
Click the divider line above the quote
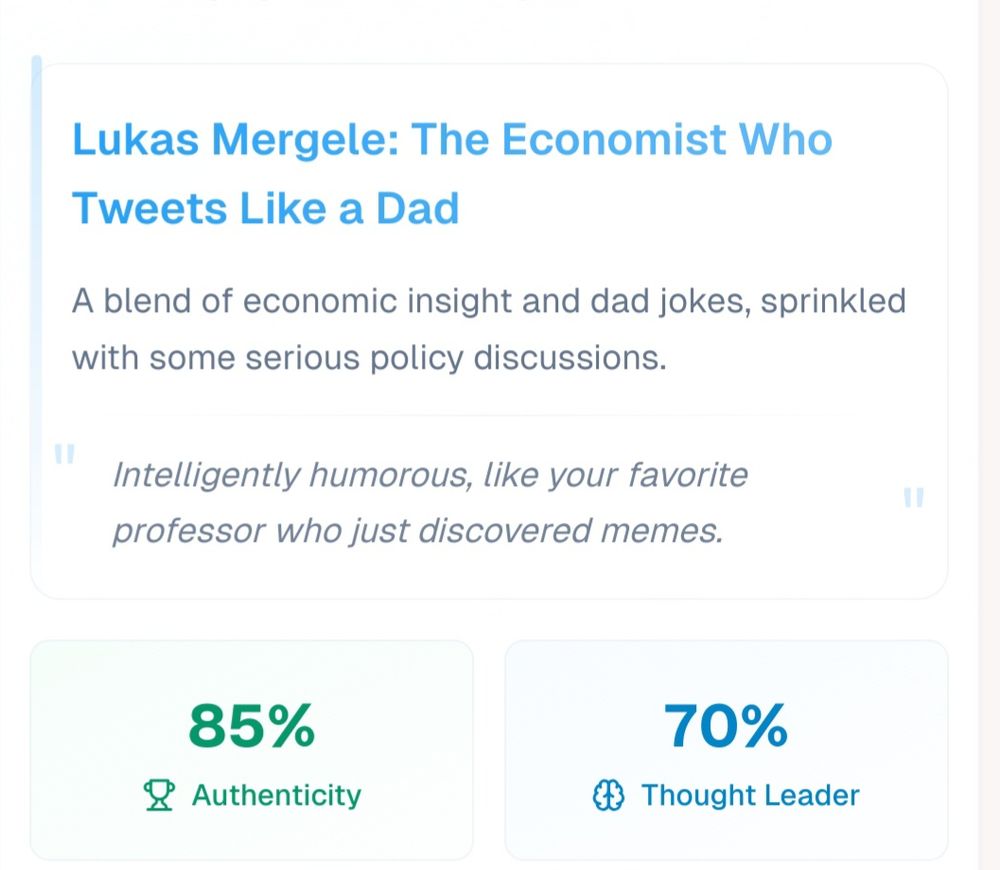(x=480, y=414)
